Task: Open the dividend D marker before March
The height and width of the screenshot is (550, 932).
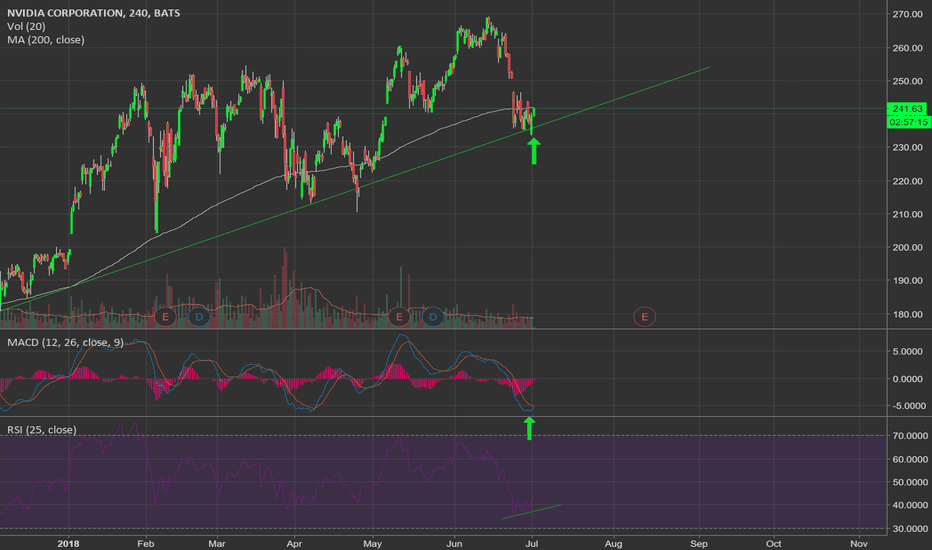Action: tap(199, 317)
